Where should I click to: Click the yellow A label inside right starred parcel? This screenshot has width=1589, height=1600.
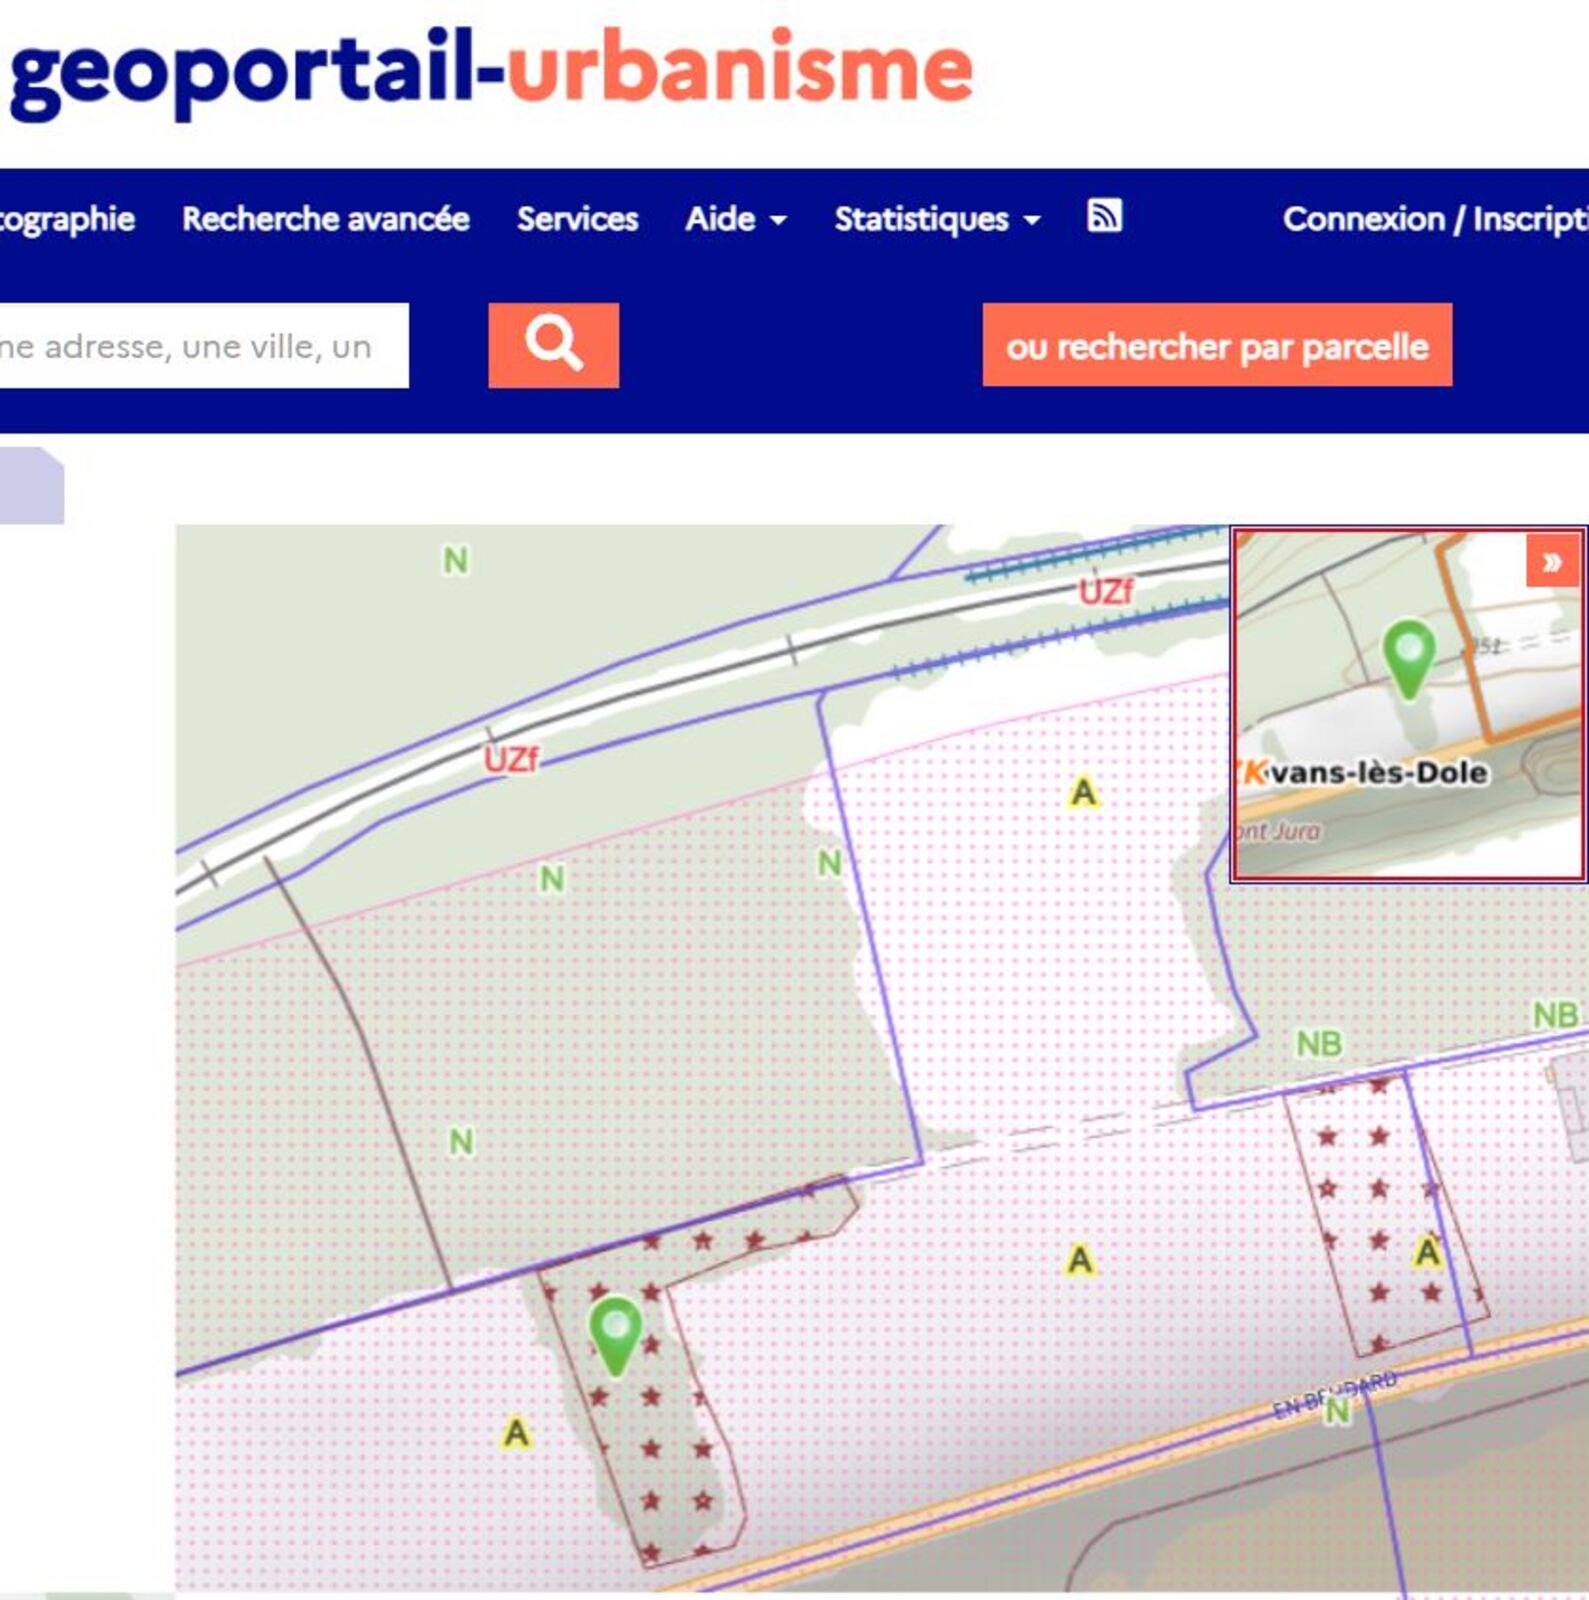[1427, 1250]
